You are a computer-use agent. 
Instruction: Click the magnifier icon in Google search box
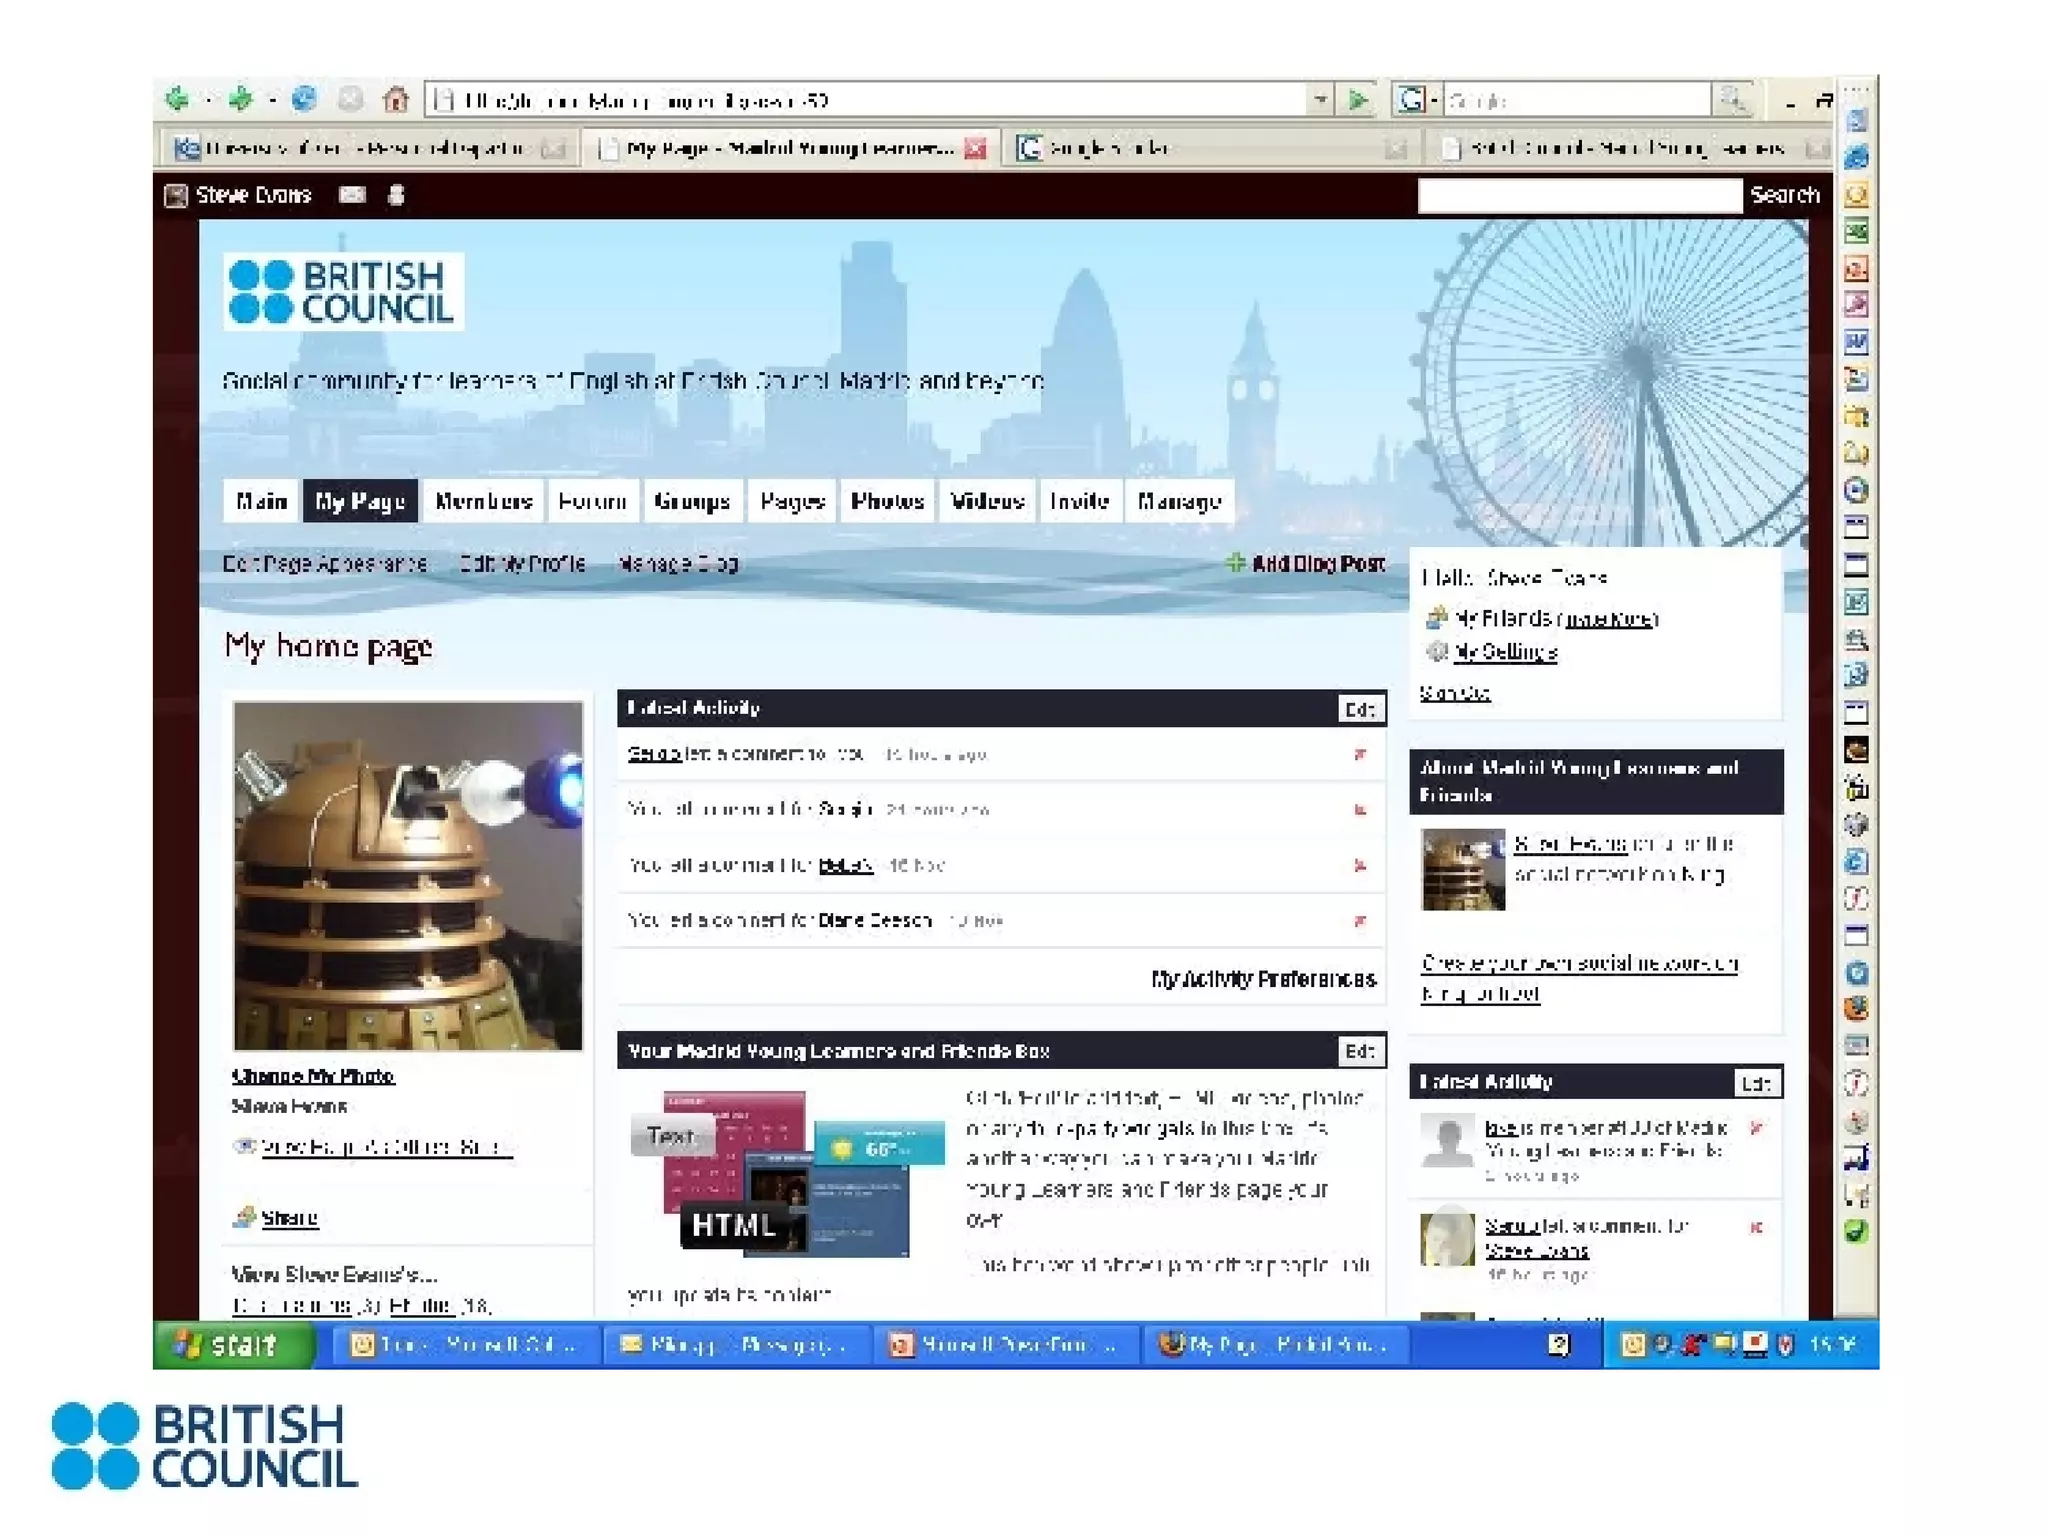[1732, 99]
